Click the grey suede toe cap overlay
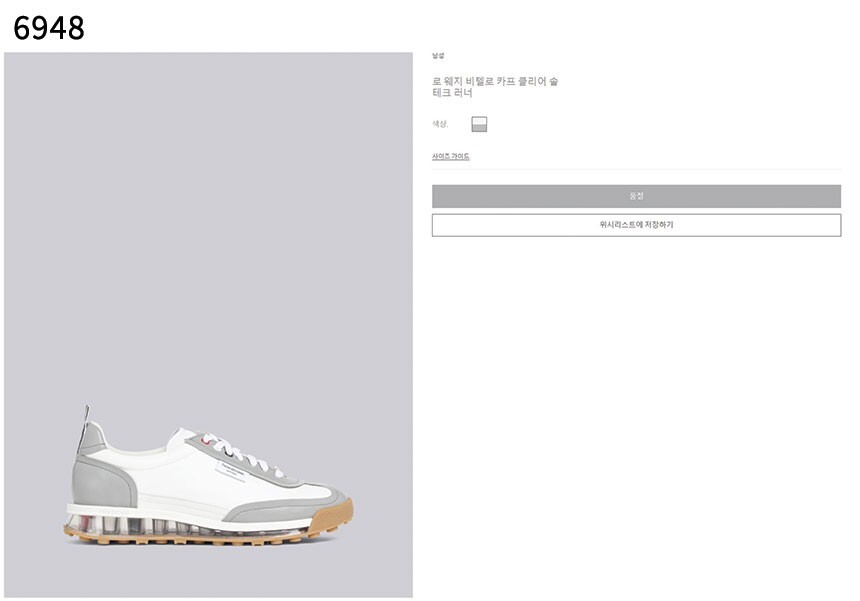860x601 pixels. (x=285, y=509)
